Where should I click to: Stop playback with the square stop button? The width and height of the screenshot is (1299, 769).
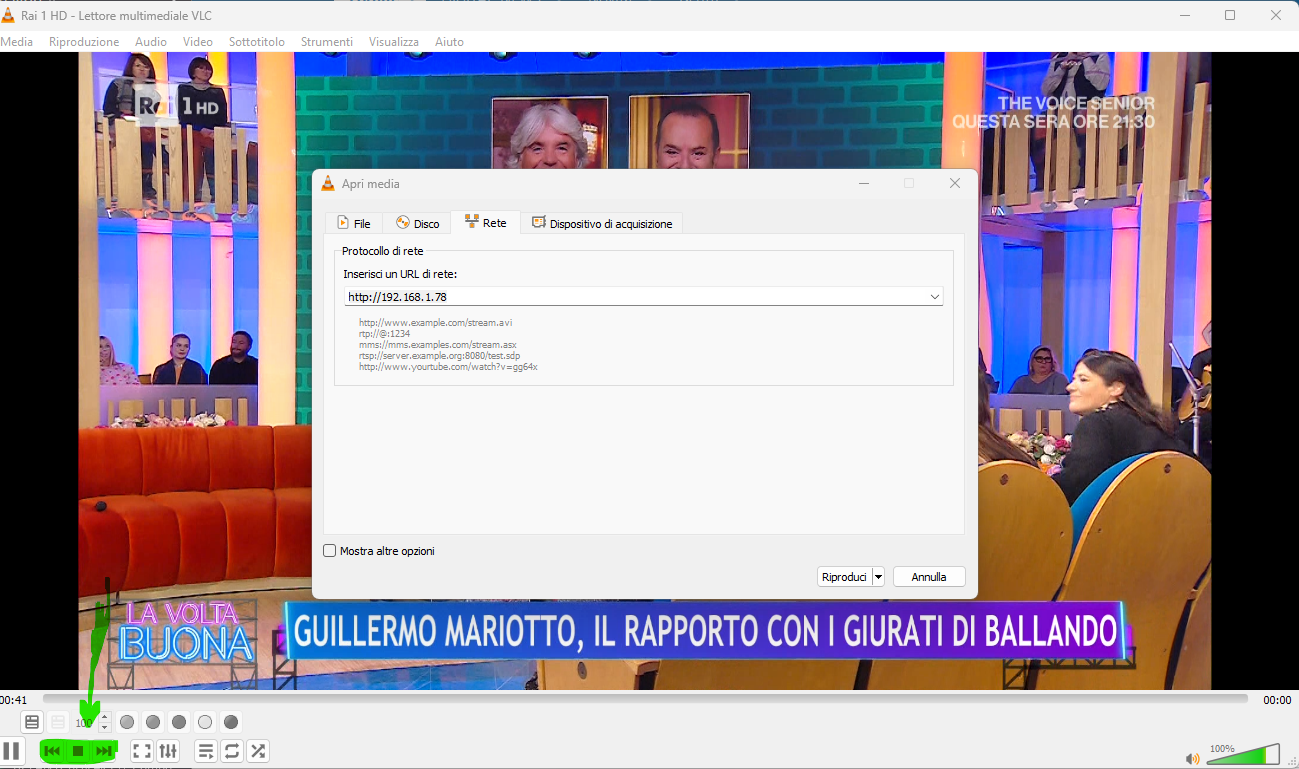[78, 751]
